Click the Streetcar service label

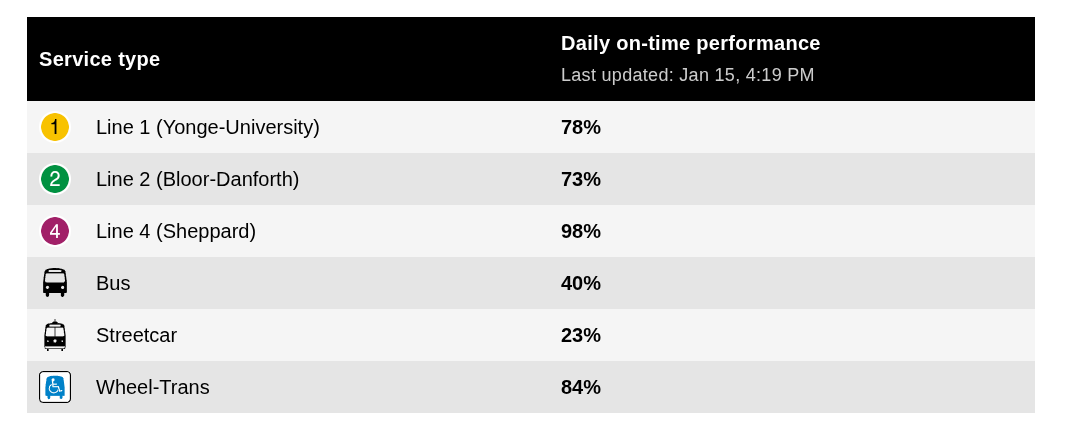click(136, 335)
